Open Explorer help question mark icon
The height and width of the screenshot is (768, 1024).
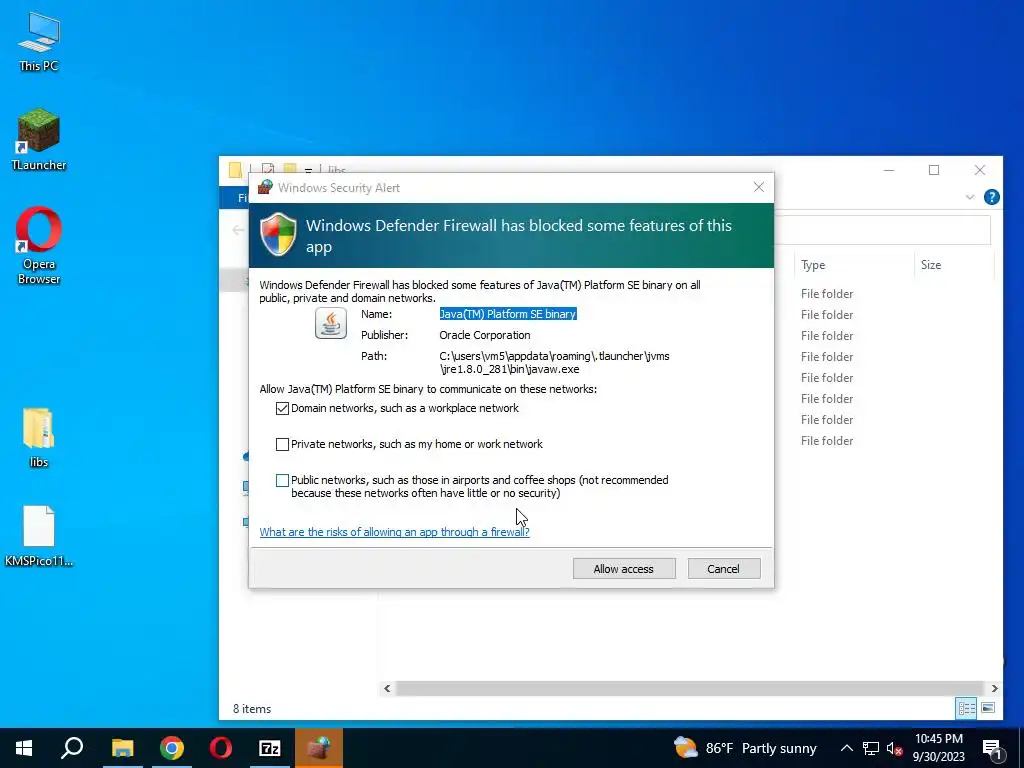click(991, 197)
